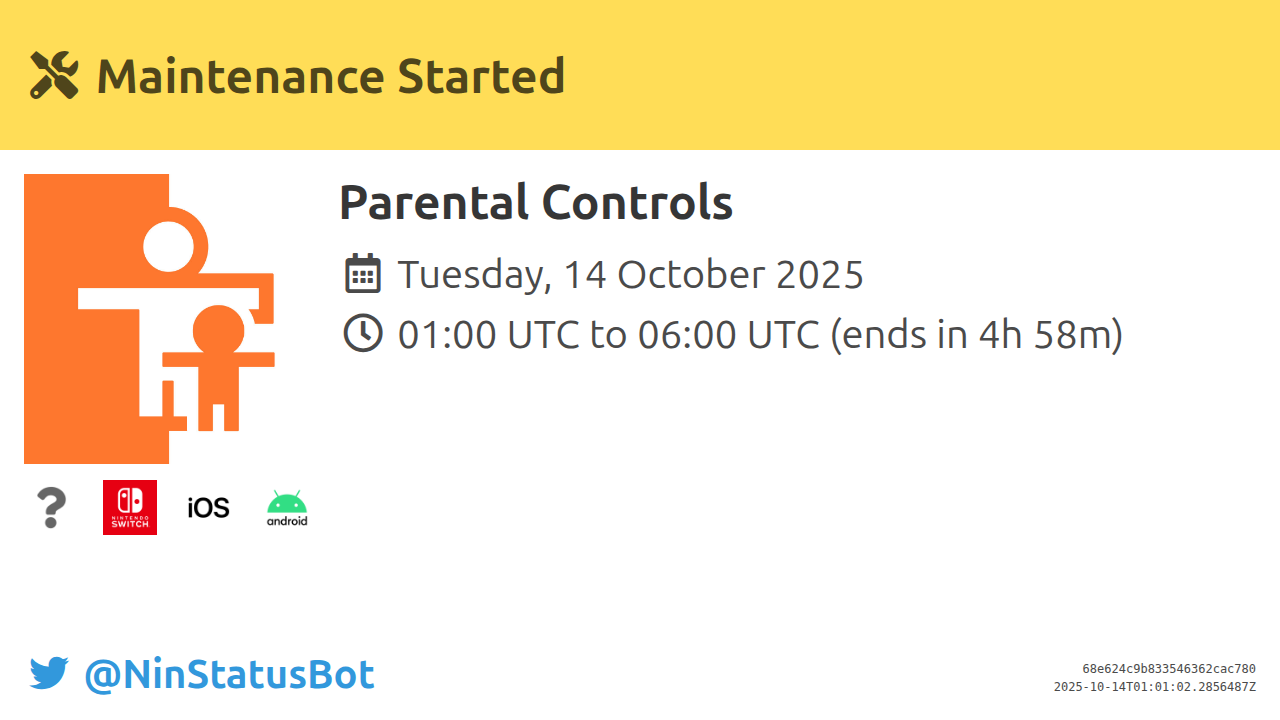
Task: Click the word "Tuesday" in the date
Action: (474, 274)
